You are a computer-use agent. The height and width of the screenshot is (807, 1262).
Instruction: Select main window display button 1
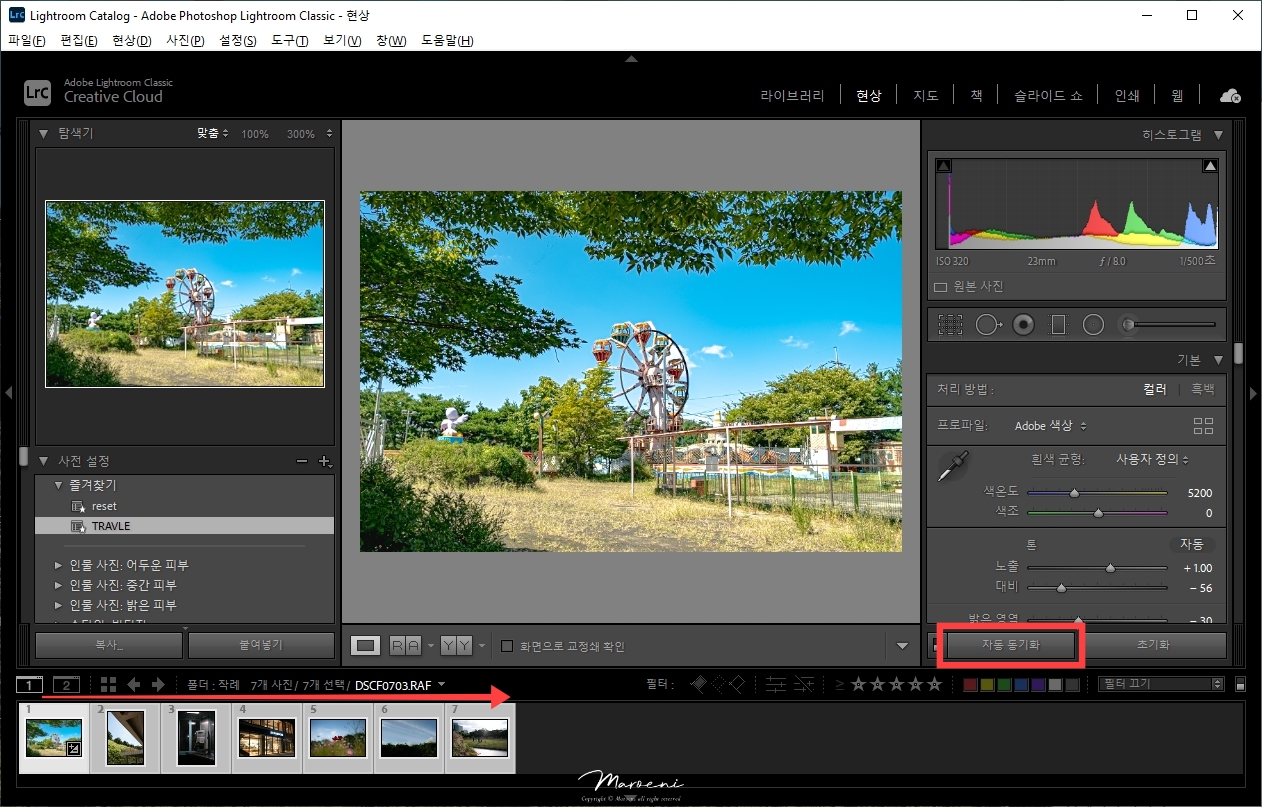pyautogui.click(x=30, y=685)
